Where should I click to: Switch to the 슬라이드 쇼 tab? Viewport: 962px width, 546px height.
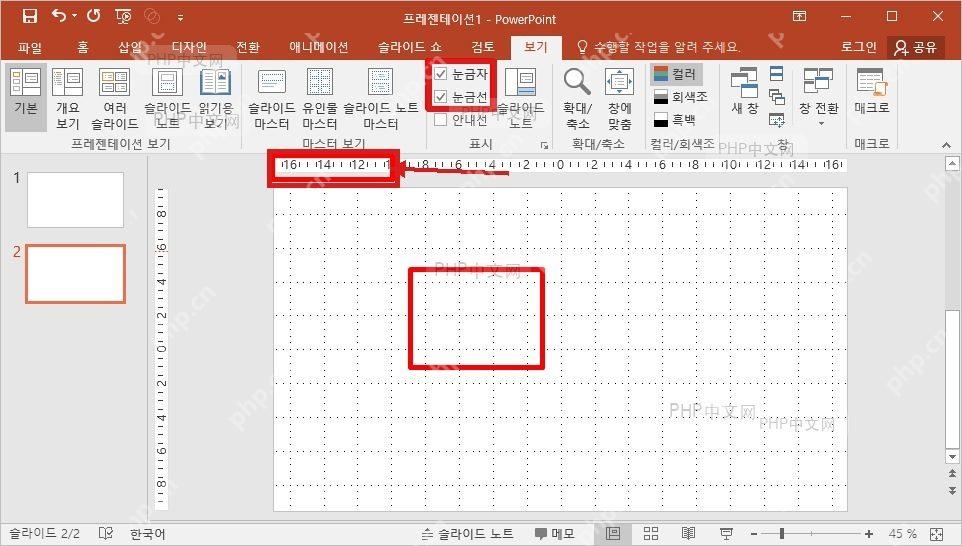click(x=410, y=47)
